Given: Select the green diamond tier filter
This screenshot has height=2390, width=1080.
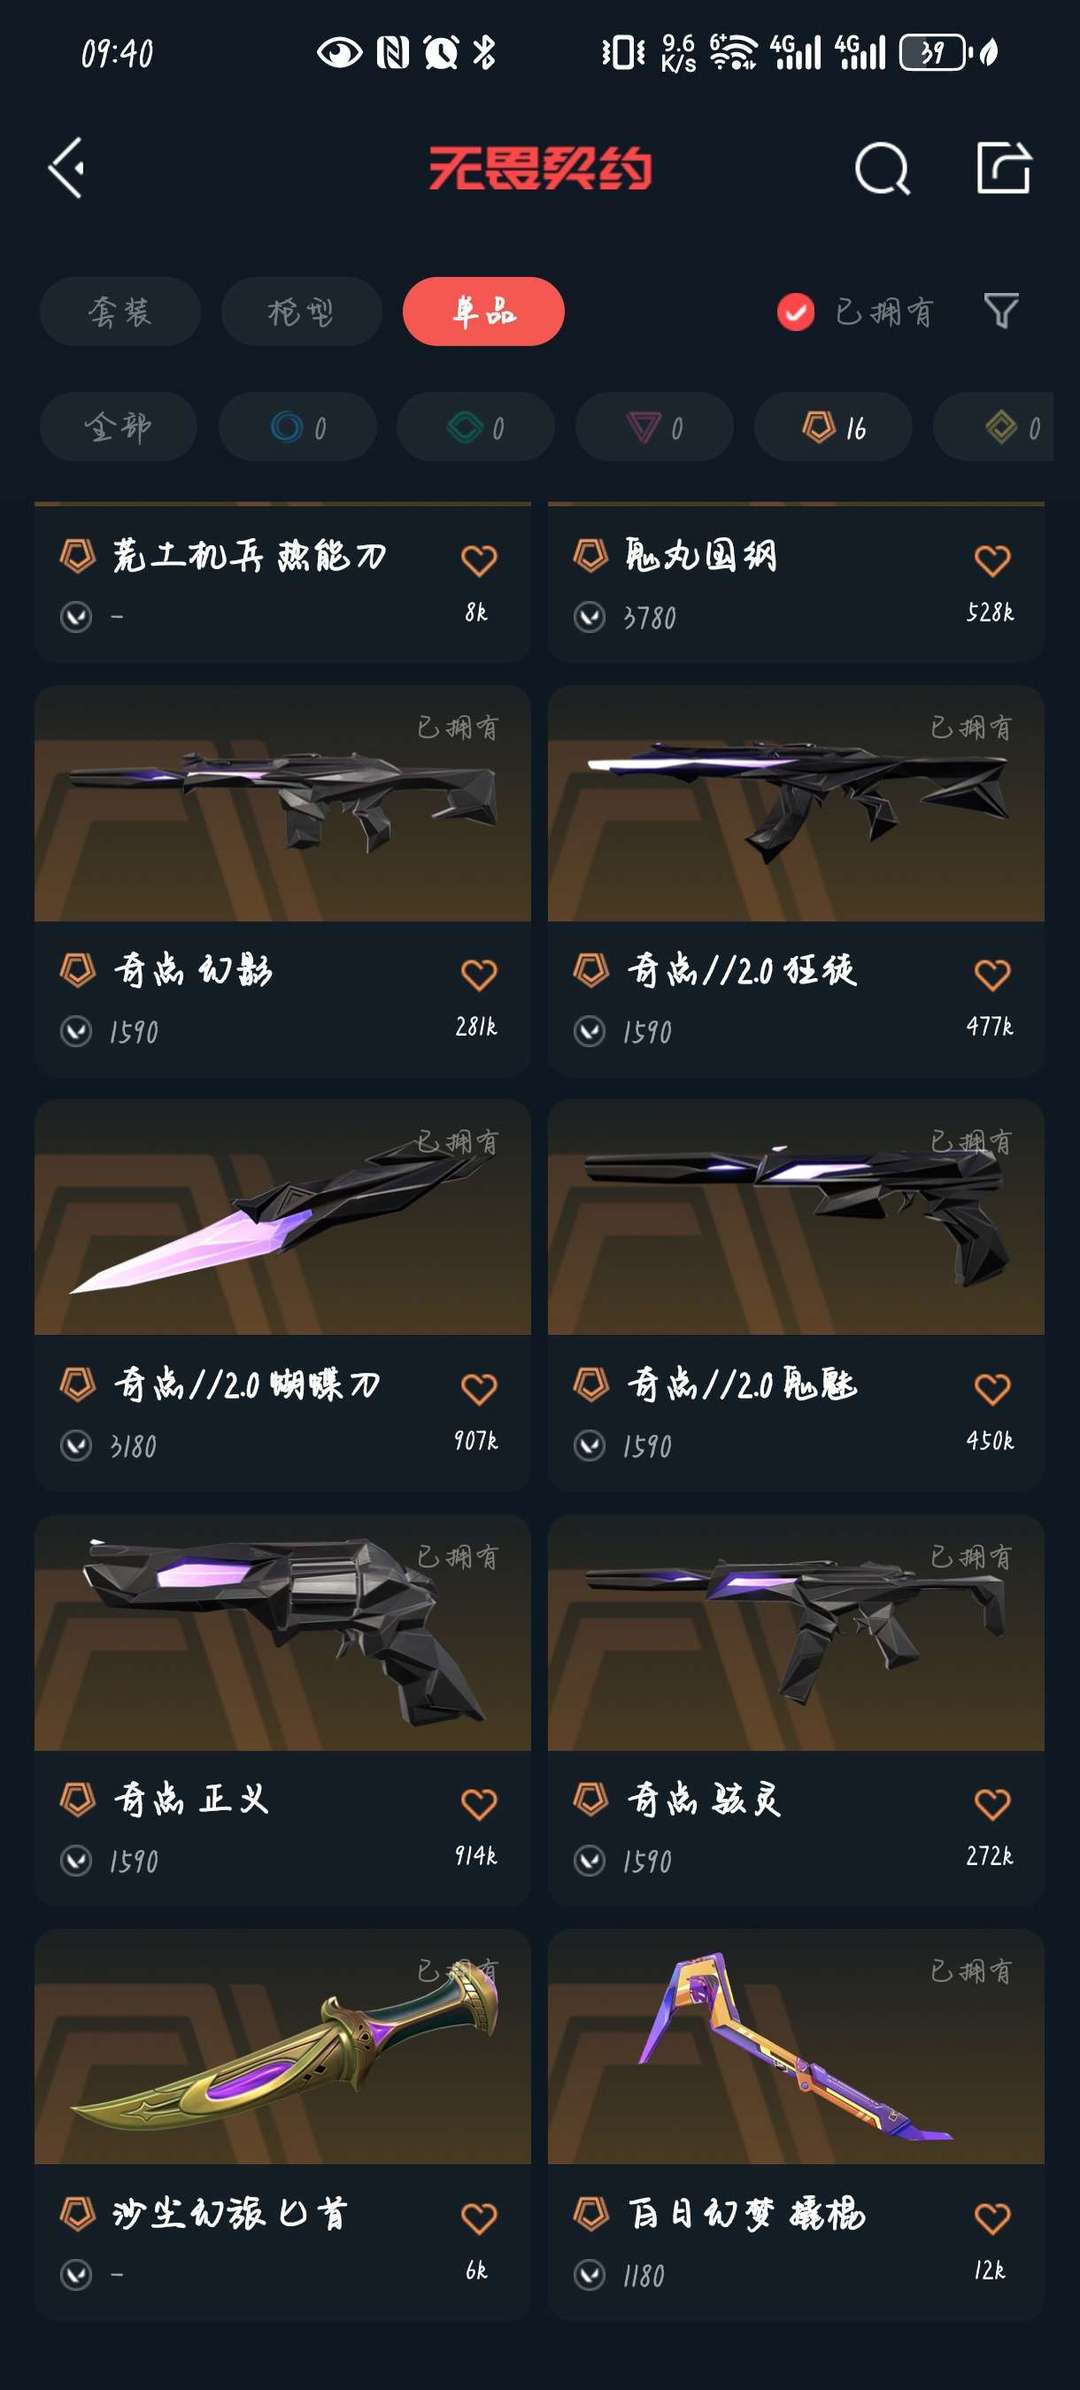Looking at the screenshot, I should pyautogui.click(x=476, y=427).
